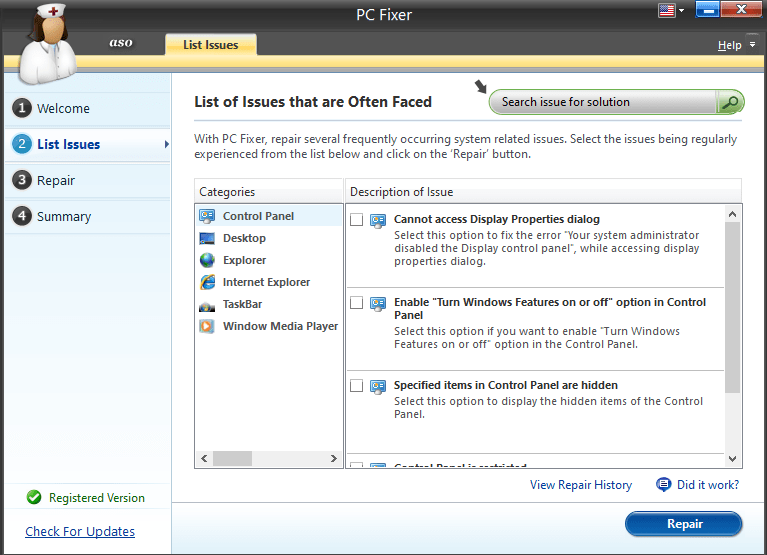Click the step 4 Summary number badge
Screen dimensions: 767x555
tap(22, 216)
